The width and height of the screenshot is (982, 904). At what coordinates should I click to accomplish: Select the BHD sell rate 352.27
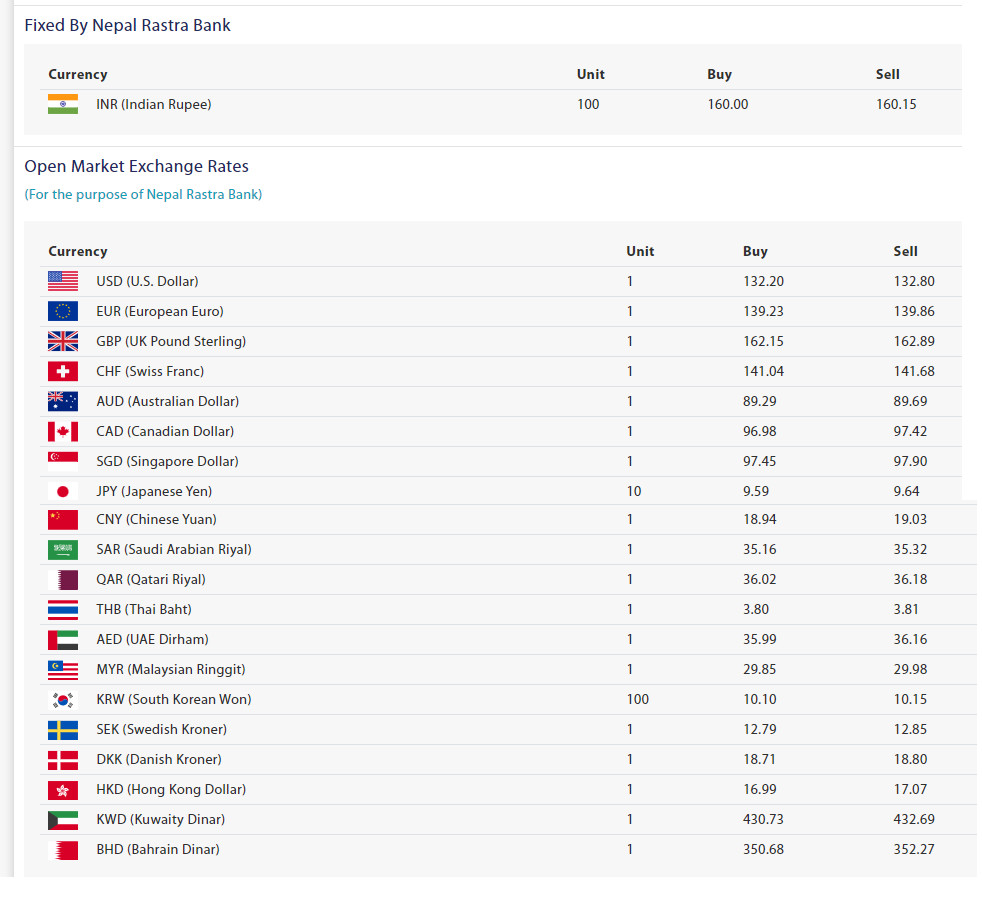[914, 850]
